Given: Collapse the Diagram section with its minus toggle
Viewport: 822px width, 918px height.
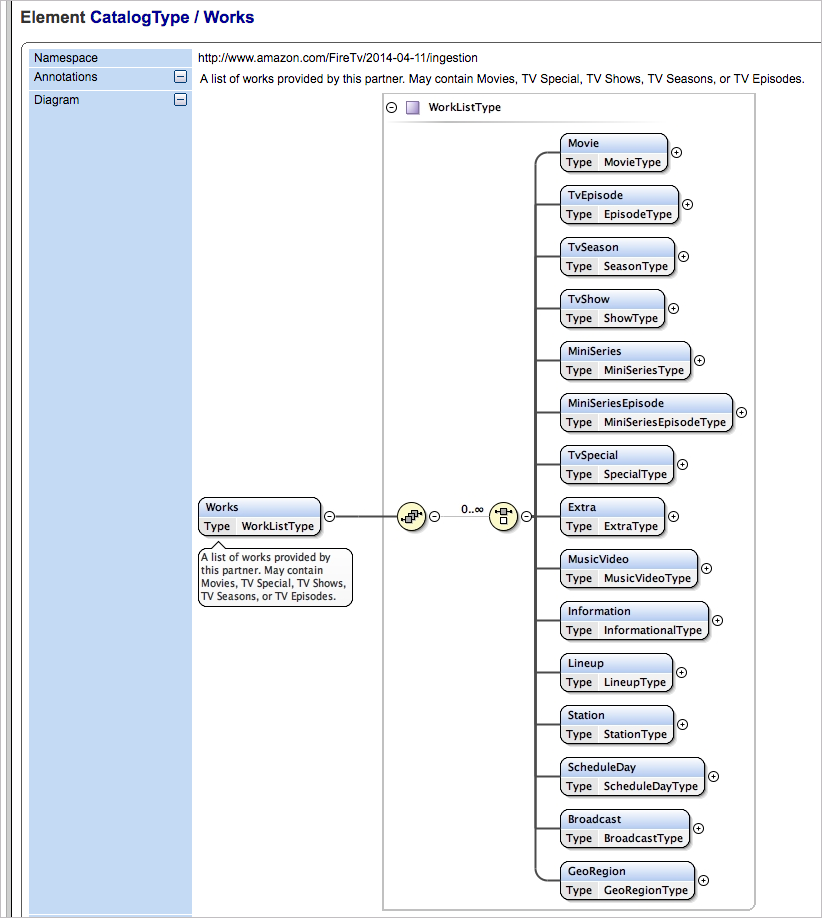Looking at the screenshot, I should pos(181,99).
